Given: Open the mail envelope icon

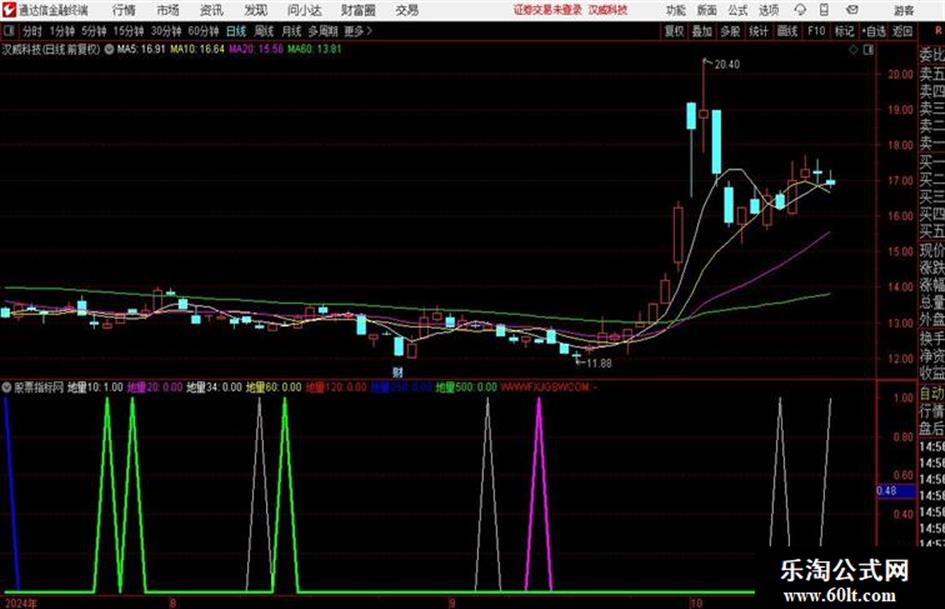Looking at the screenshot, I should tap(852, 10).
